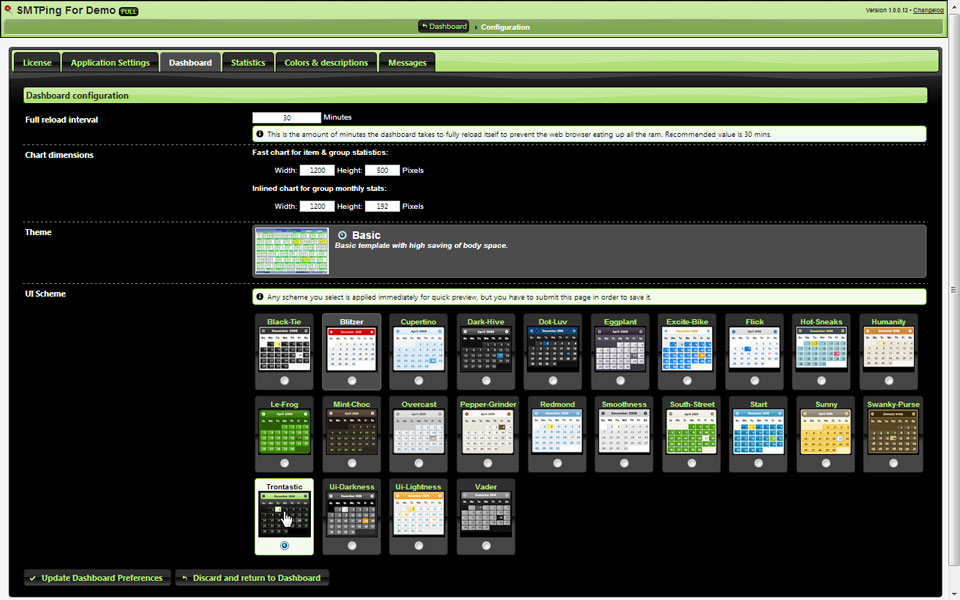The width and height of the screenshot is (960, 600).
Task: Open the Changelog link
Action: 934,10
